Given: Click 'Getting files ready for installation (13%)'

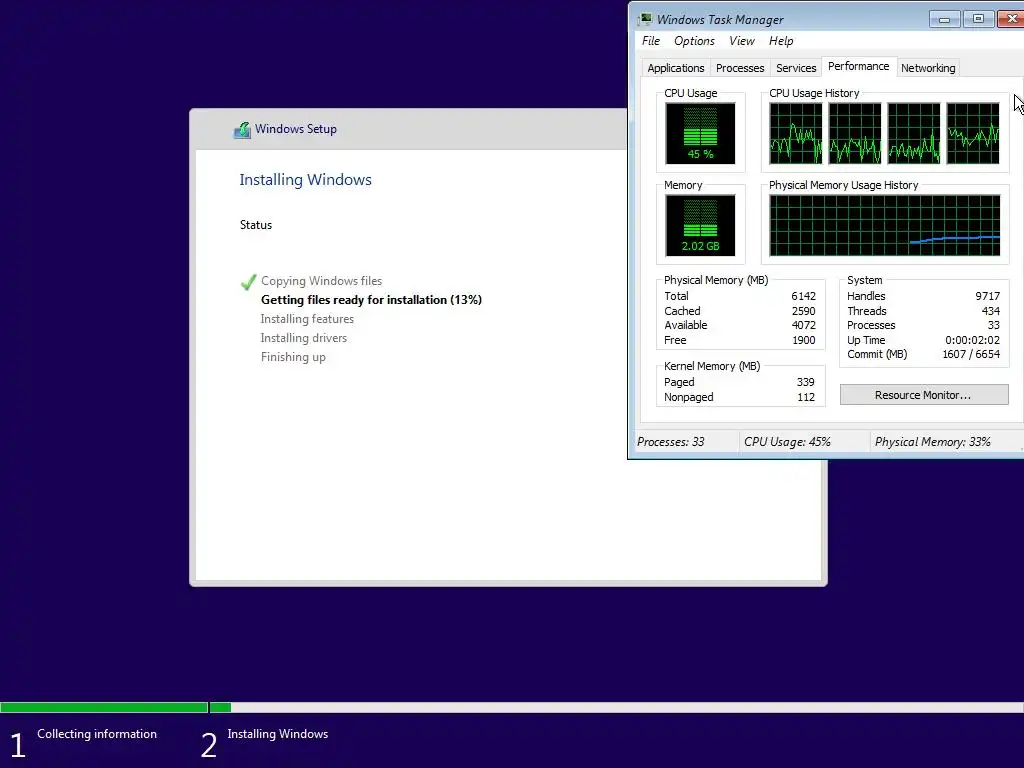Looking at the screenshot, I should pyautogui.click(x=371, y=300).
